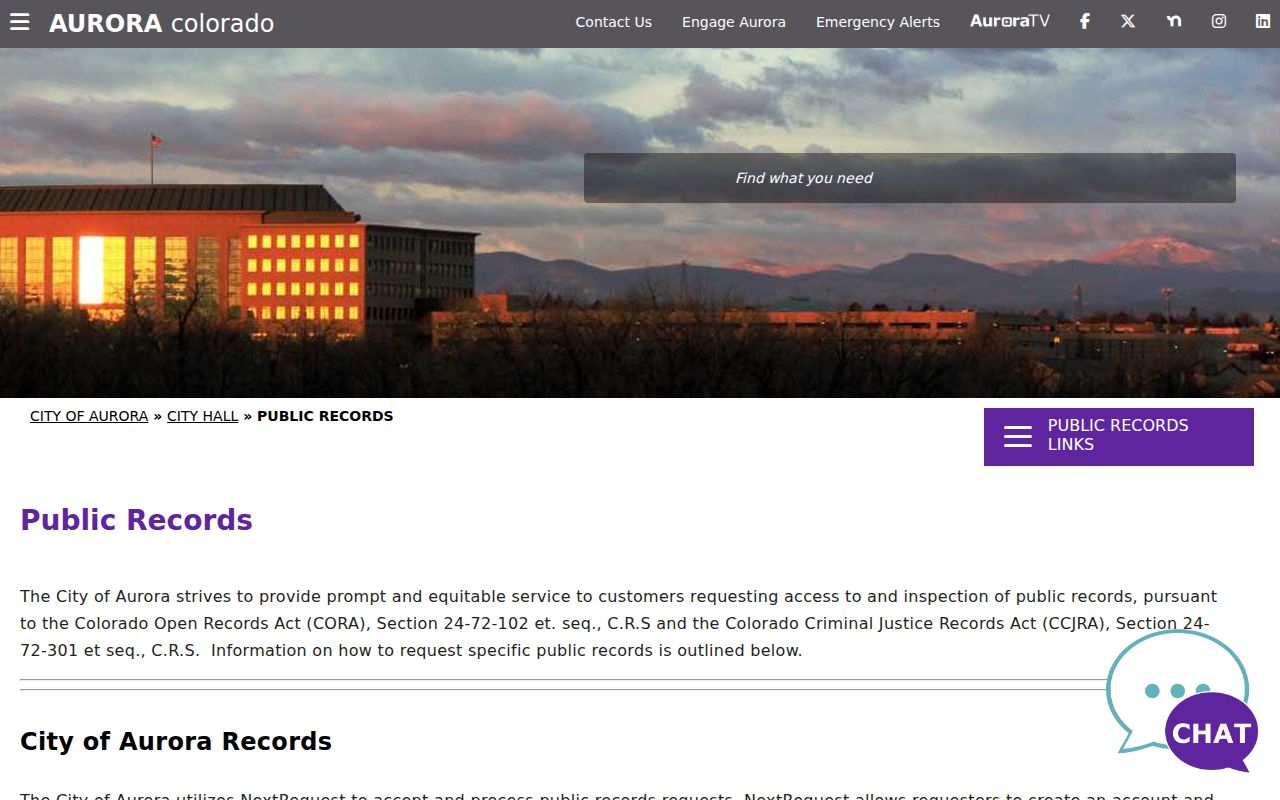The width and height of the screenshot is (1280, 800).
Task: Open the Facebook page icon
Action: [x=1084, y=21]
